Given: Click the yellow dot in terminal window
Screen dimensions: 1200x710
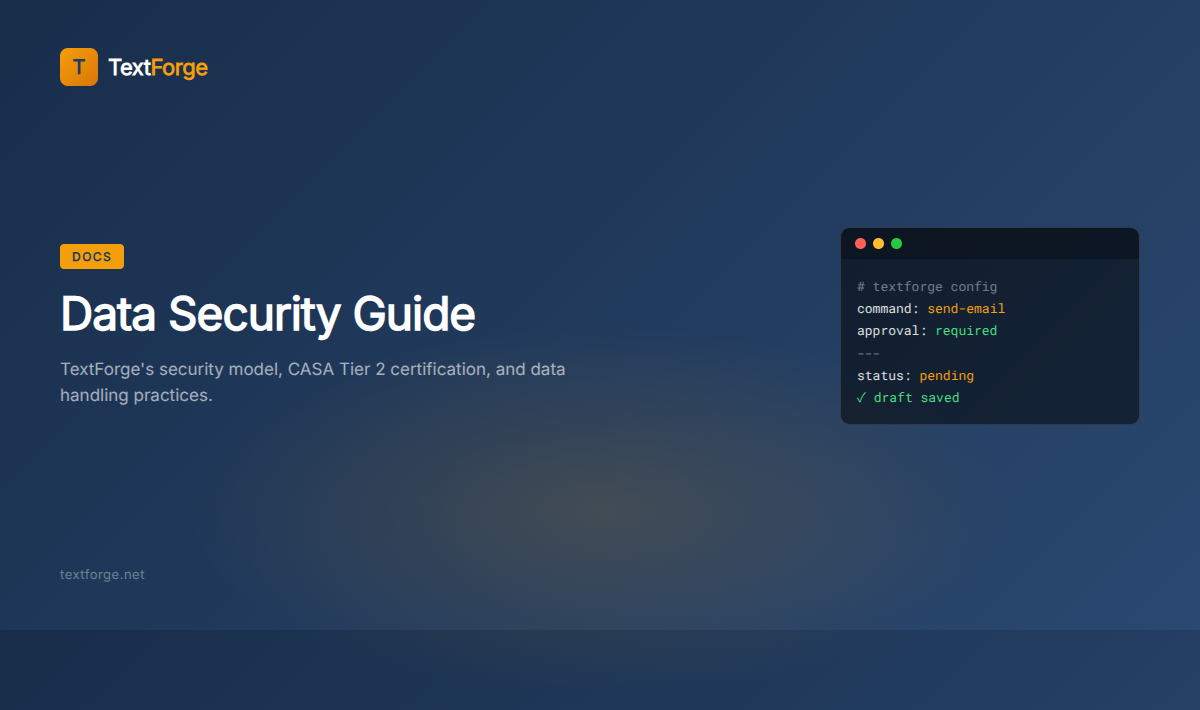Looking at the screenshot, I should pyautogui.click(x=879, y=243).
